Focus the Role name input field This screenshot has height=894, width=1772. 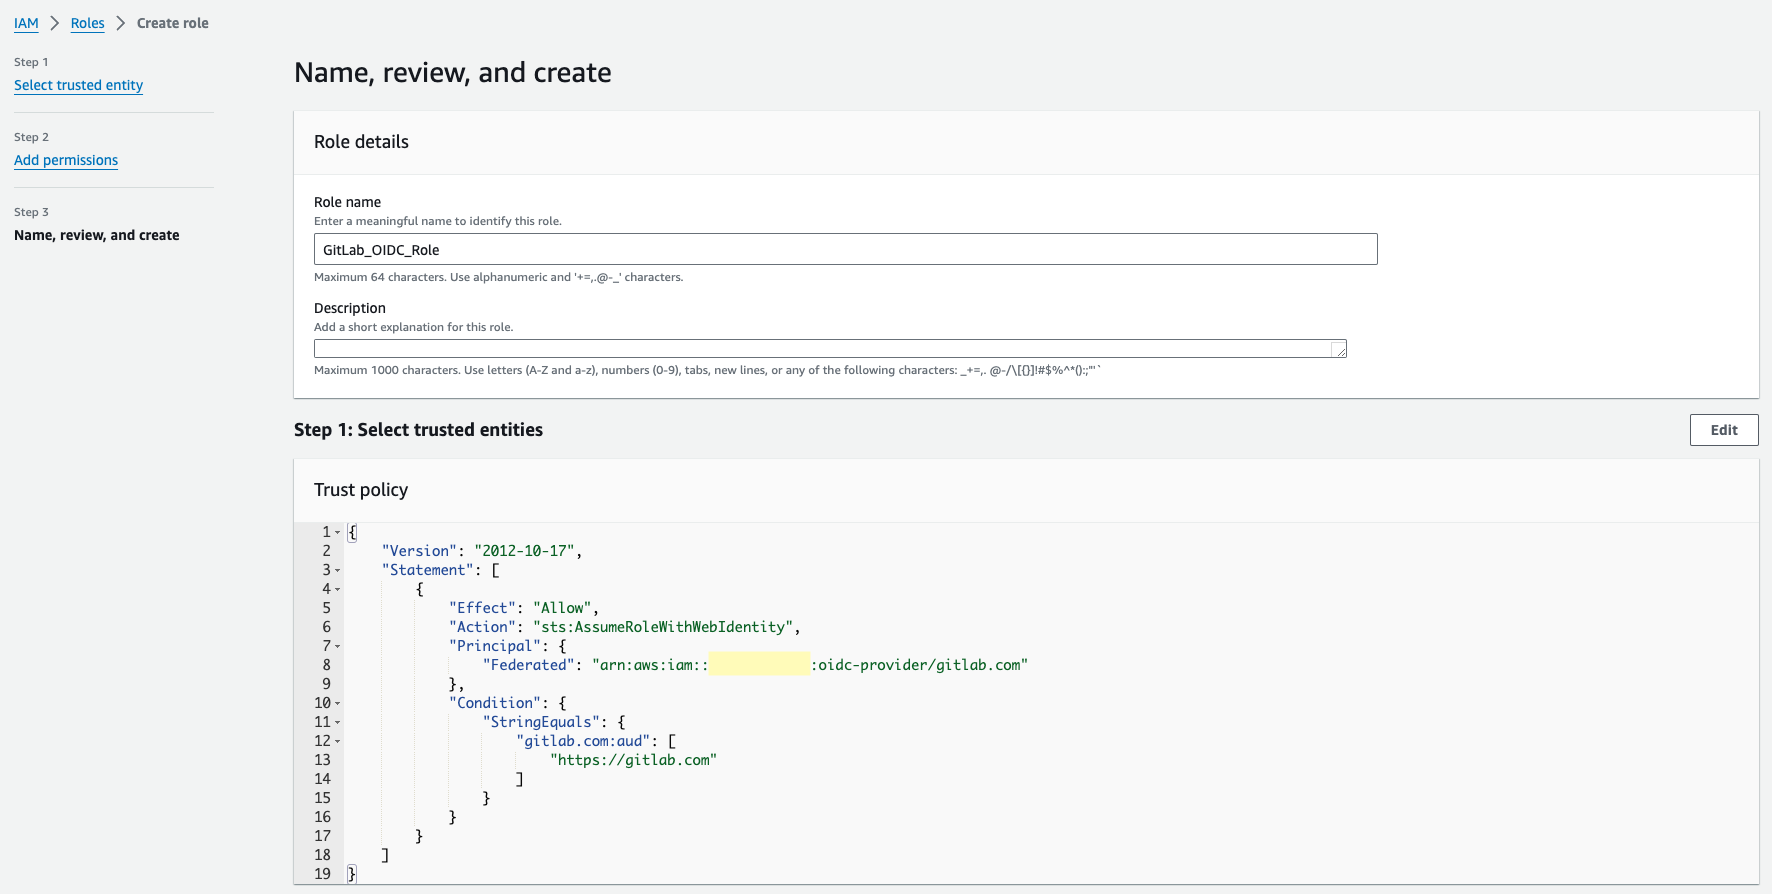pyautogui.click(x=845, y=249)
